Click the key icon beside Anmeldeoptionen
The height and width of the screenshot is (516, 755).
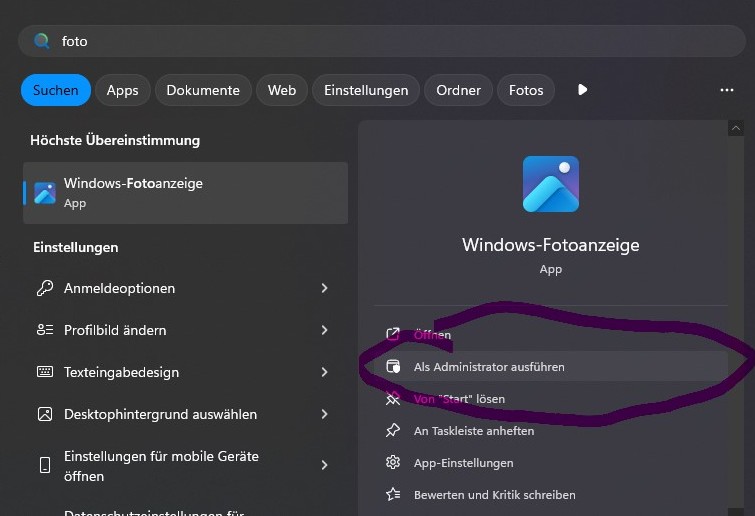[45, 288]
